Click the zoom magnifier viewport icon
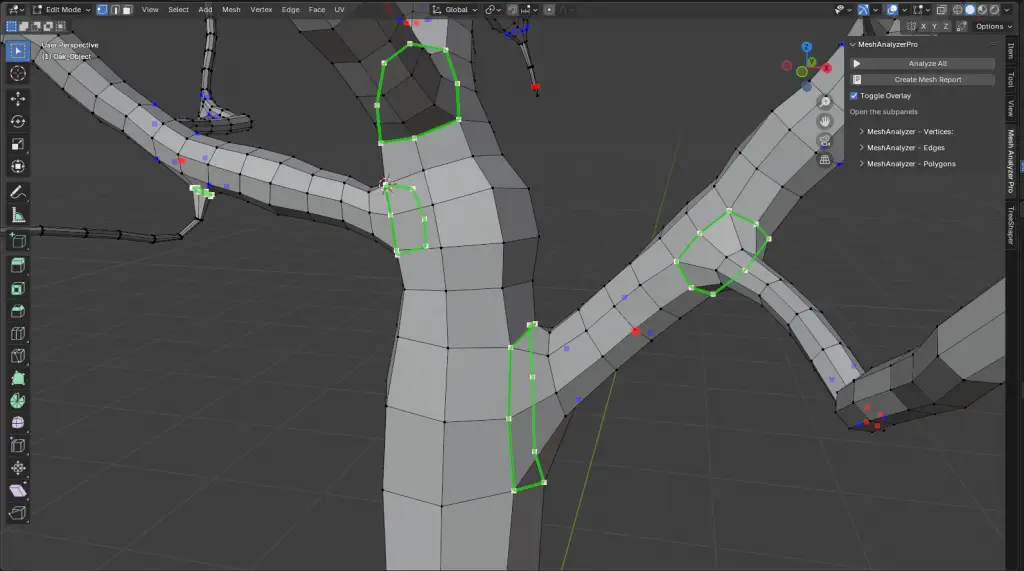Image resolution: width=1024 pixels, height=571 pixels. click(825, 102)
